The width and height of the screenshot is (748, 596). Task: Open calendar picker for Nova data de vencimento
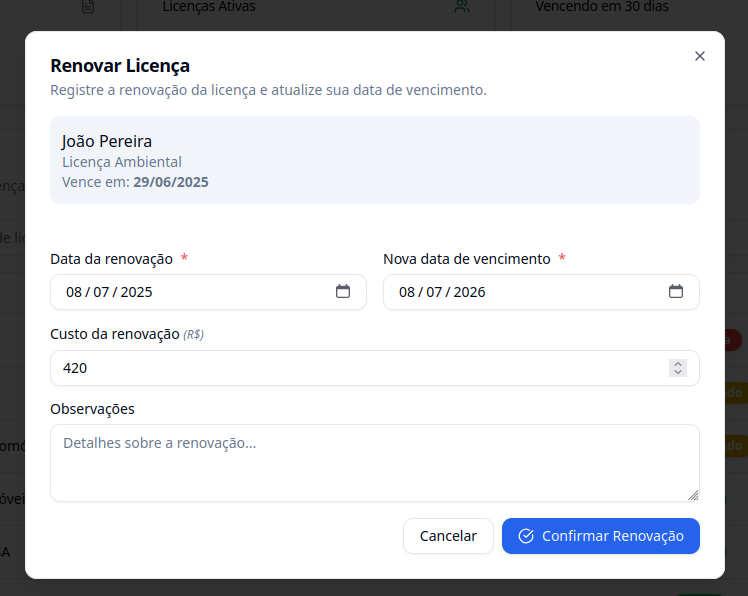[x=675, y=291]
